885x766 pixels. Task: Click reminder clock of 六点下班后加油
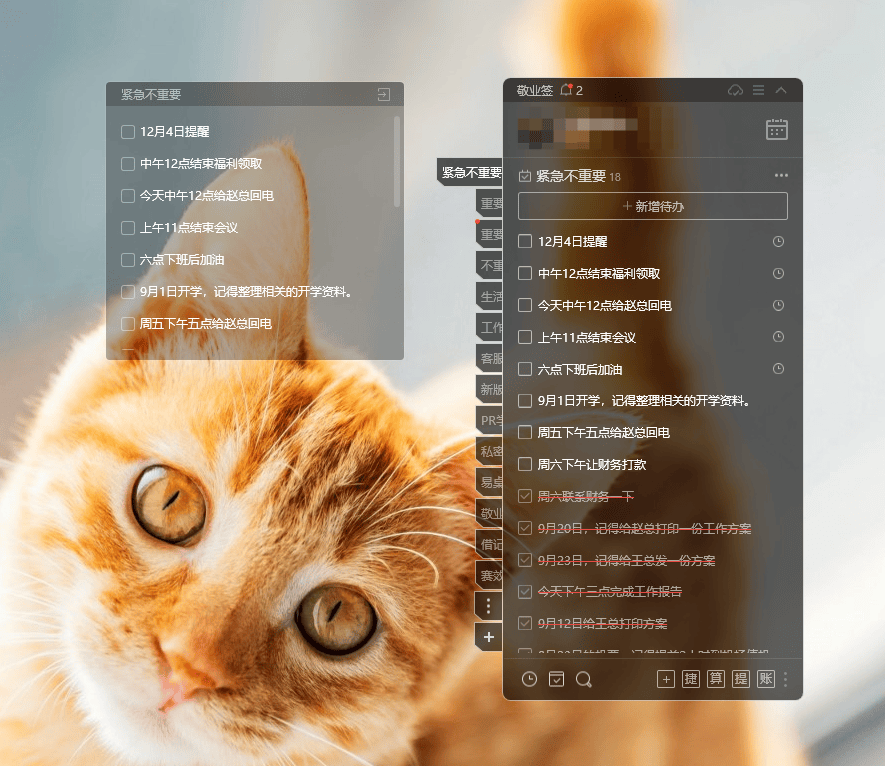(778, 369)
